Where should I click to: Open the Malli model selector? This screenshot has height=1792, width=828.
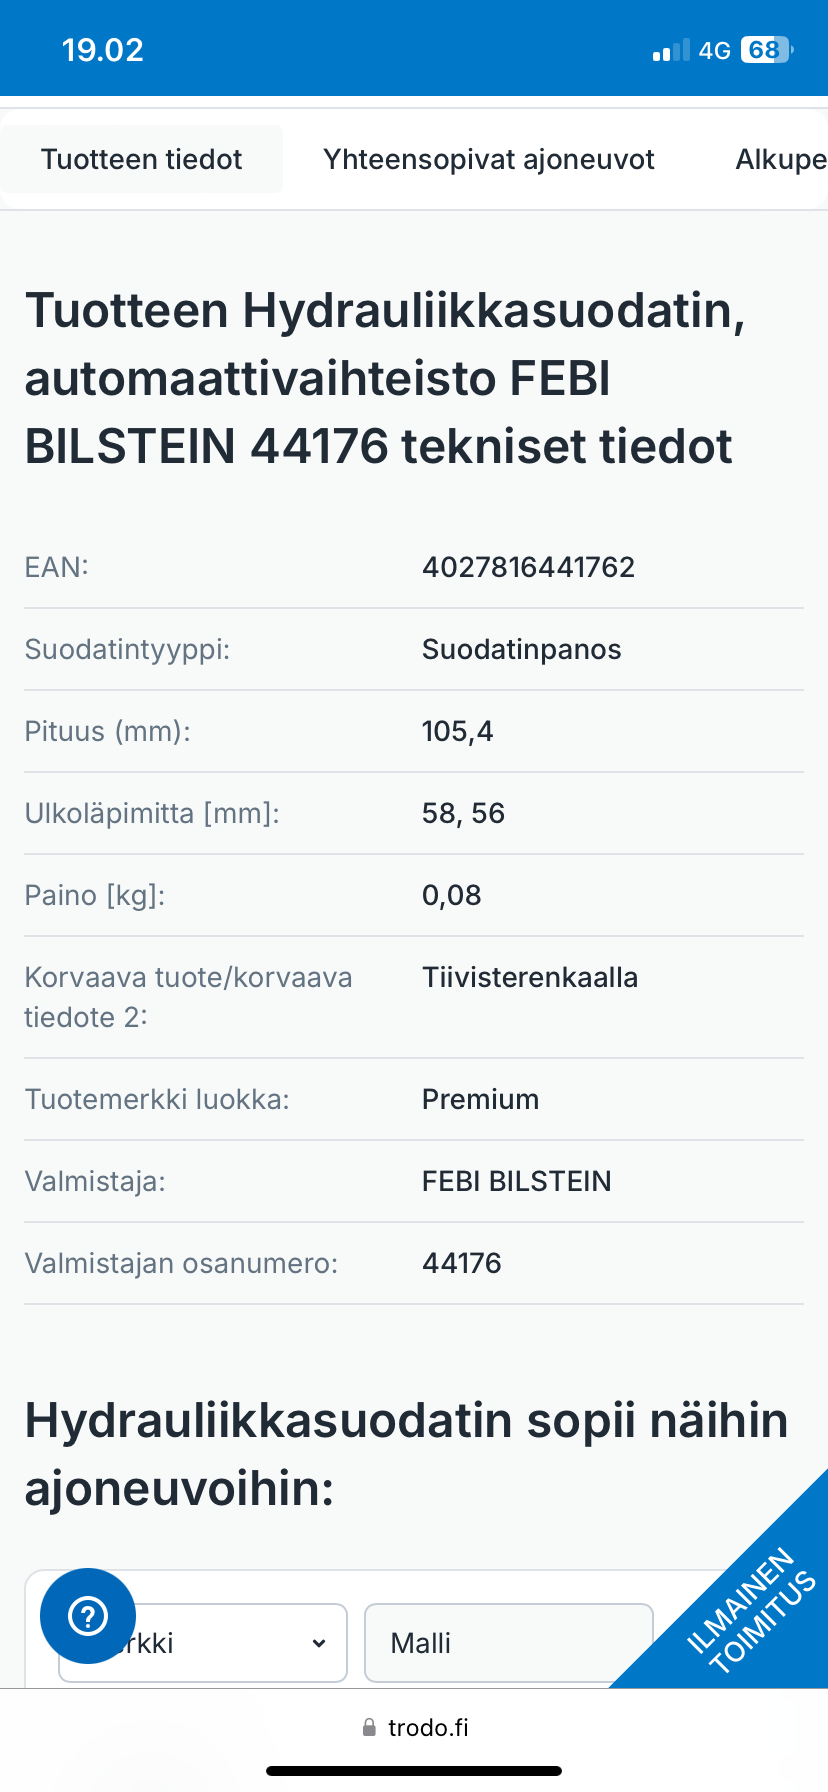tap(508, 1643)
